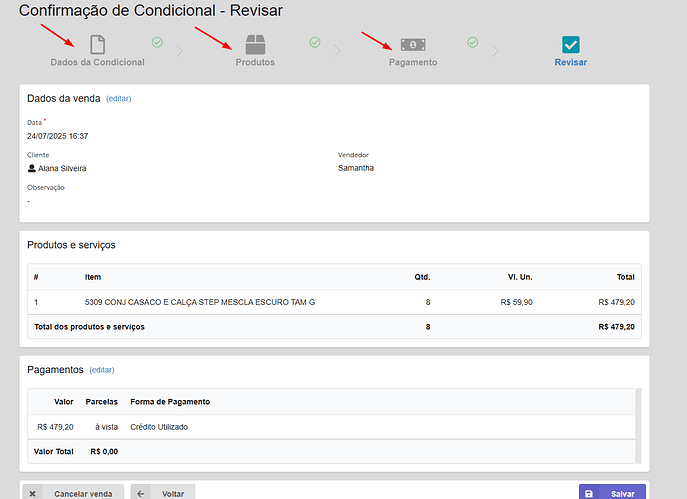Screen dimensions: 687x499
Task: Open editar link beside Pagamentos
Action: (x=102, y=370)
